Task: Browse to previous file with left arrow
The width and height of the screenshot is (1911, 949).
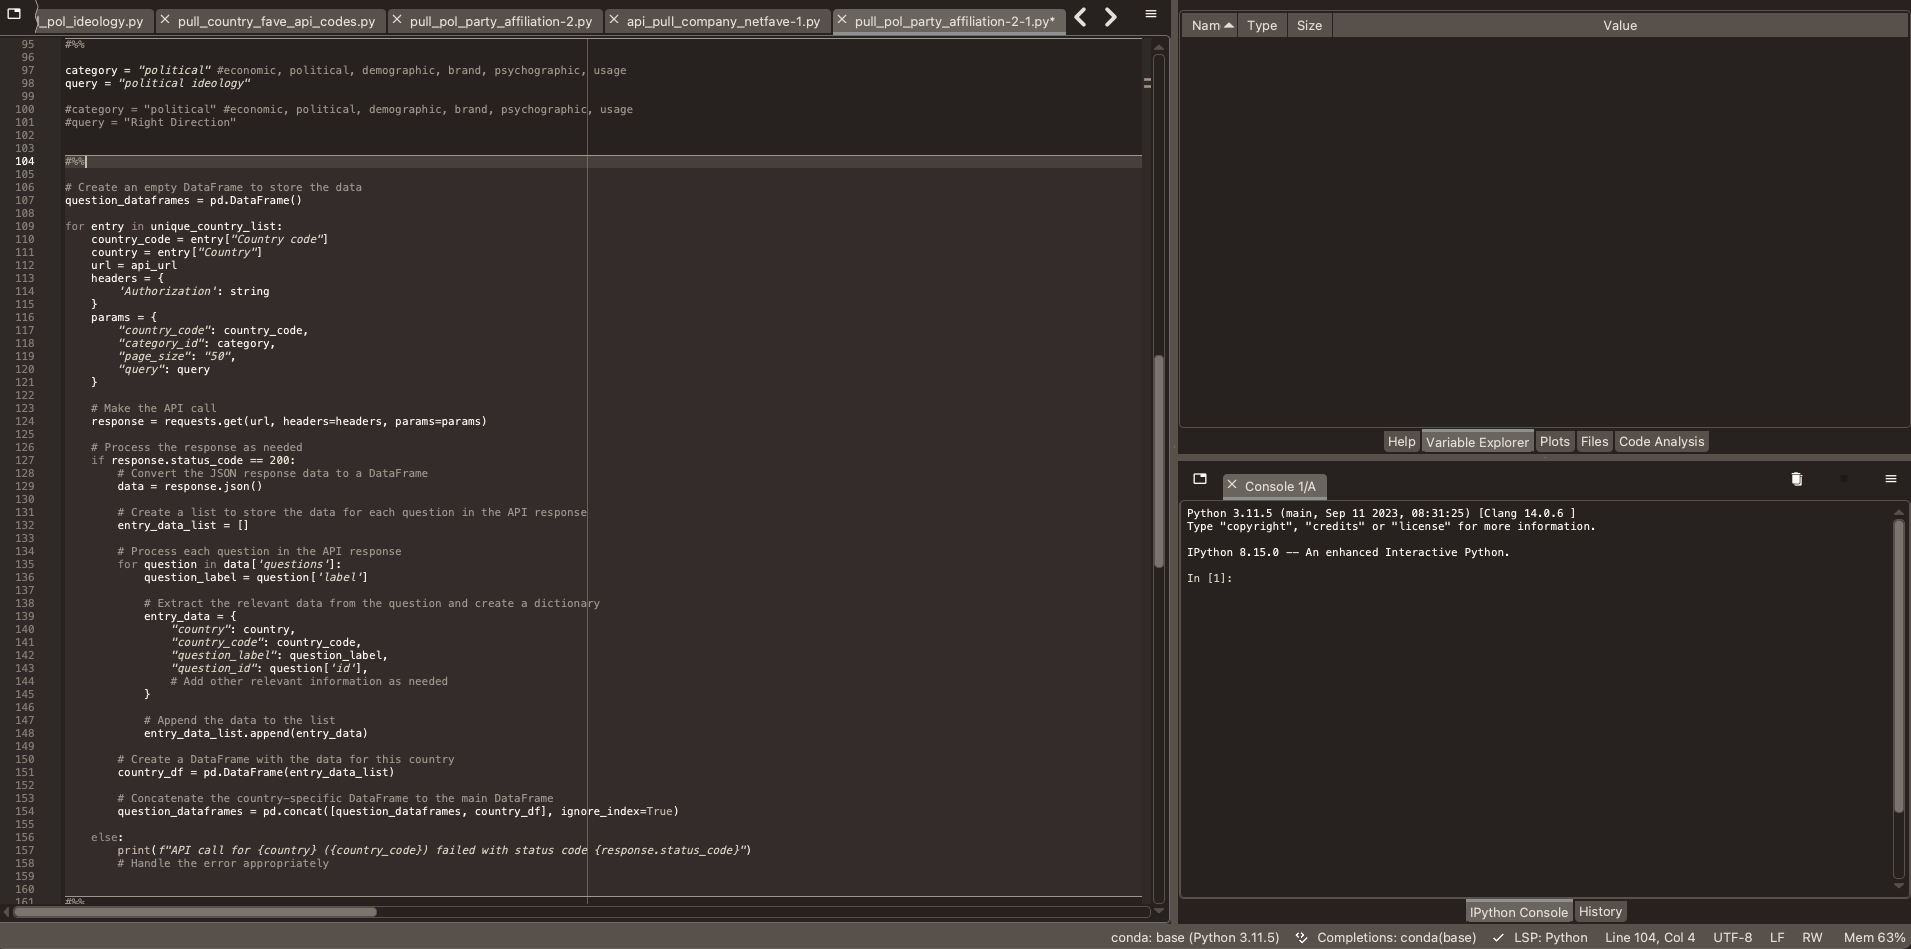Action: (1081, 16)
